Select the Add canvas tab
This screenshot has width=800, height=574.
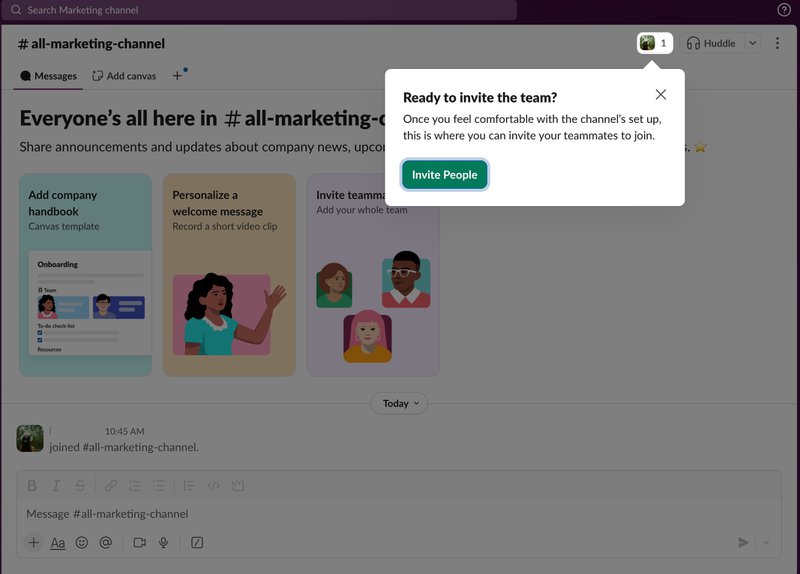point(124,76)
